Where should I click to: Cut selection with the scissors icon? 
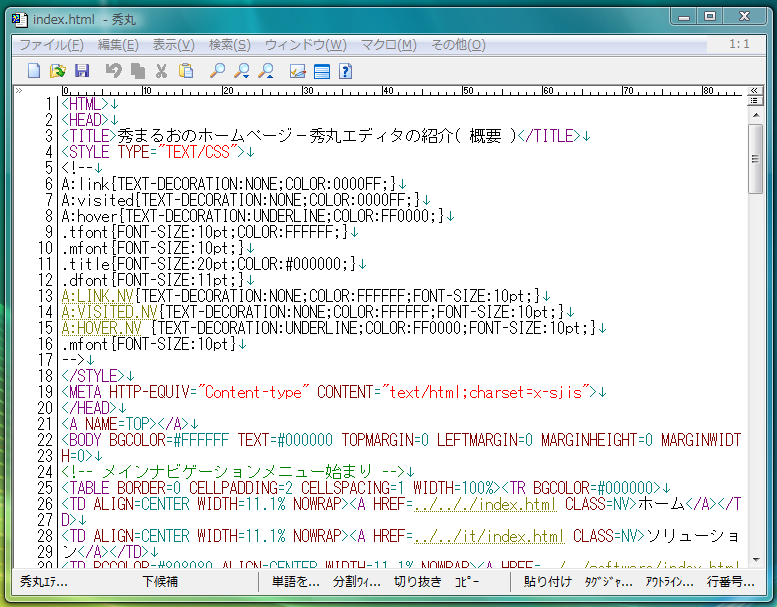tap(162, 71)
